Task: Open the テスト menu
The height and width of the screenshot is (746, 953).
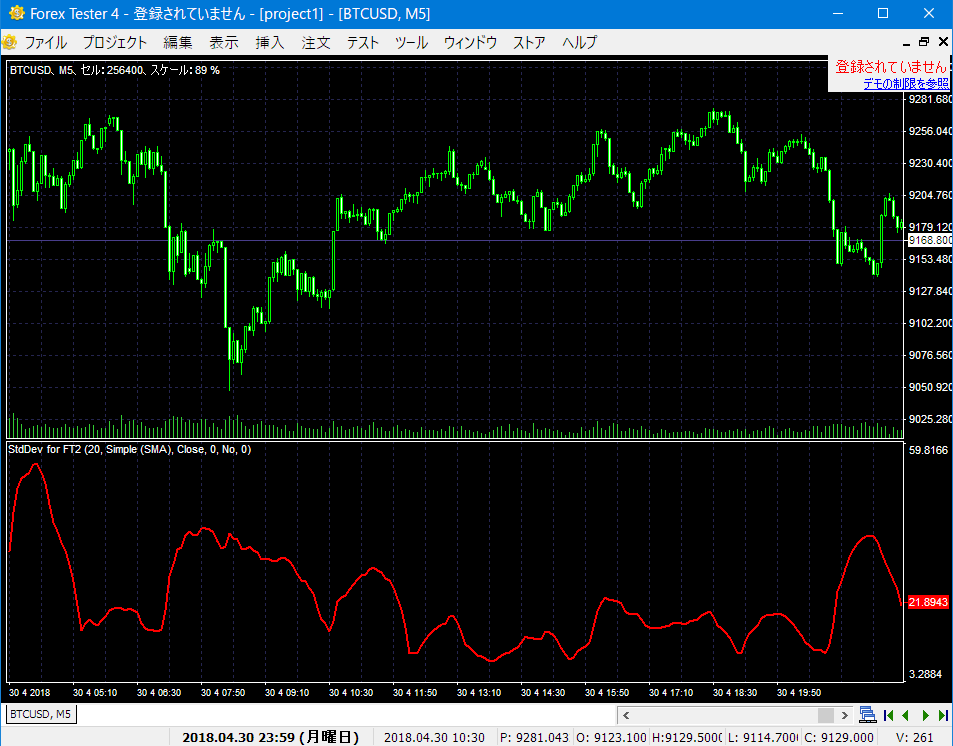Action: (x=363, y=43)
